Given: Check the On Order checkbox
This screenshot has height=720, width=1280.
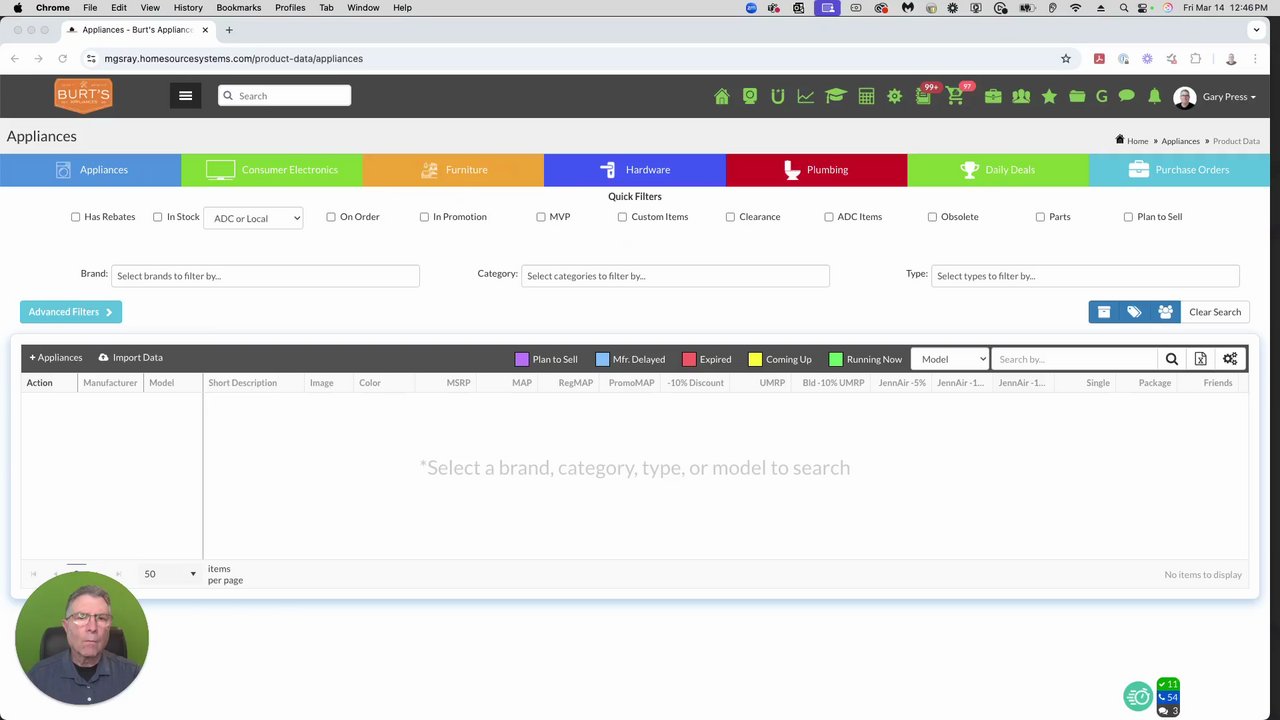Looking at the screenshot, I should [331, 217].
